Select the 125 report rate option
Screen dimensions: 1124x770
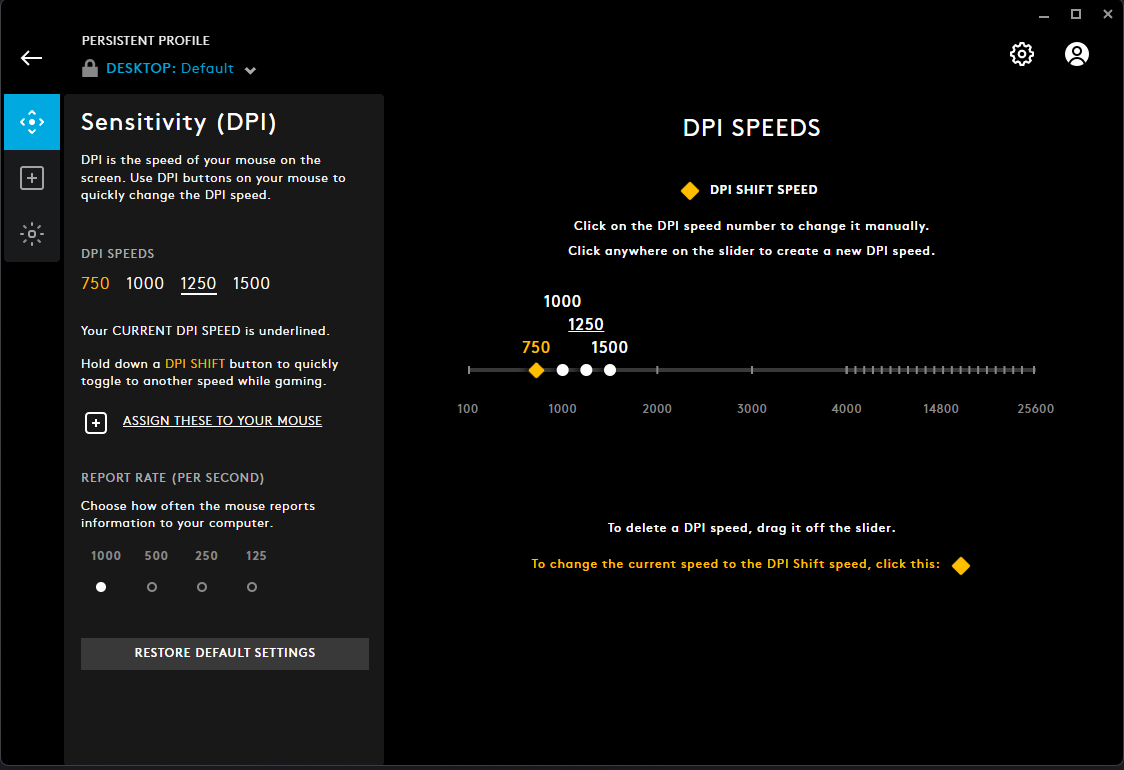[252, 586]
